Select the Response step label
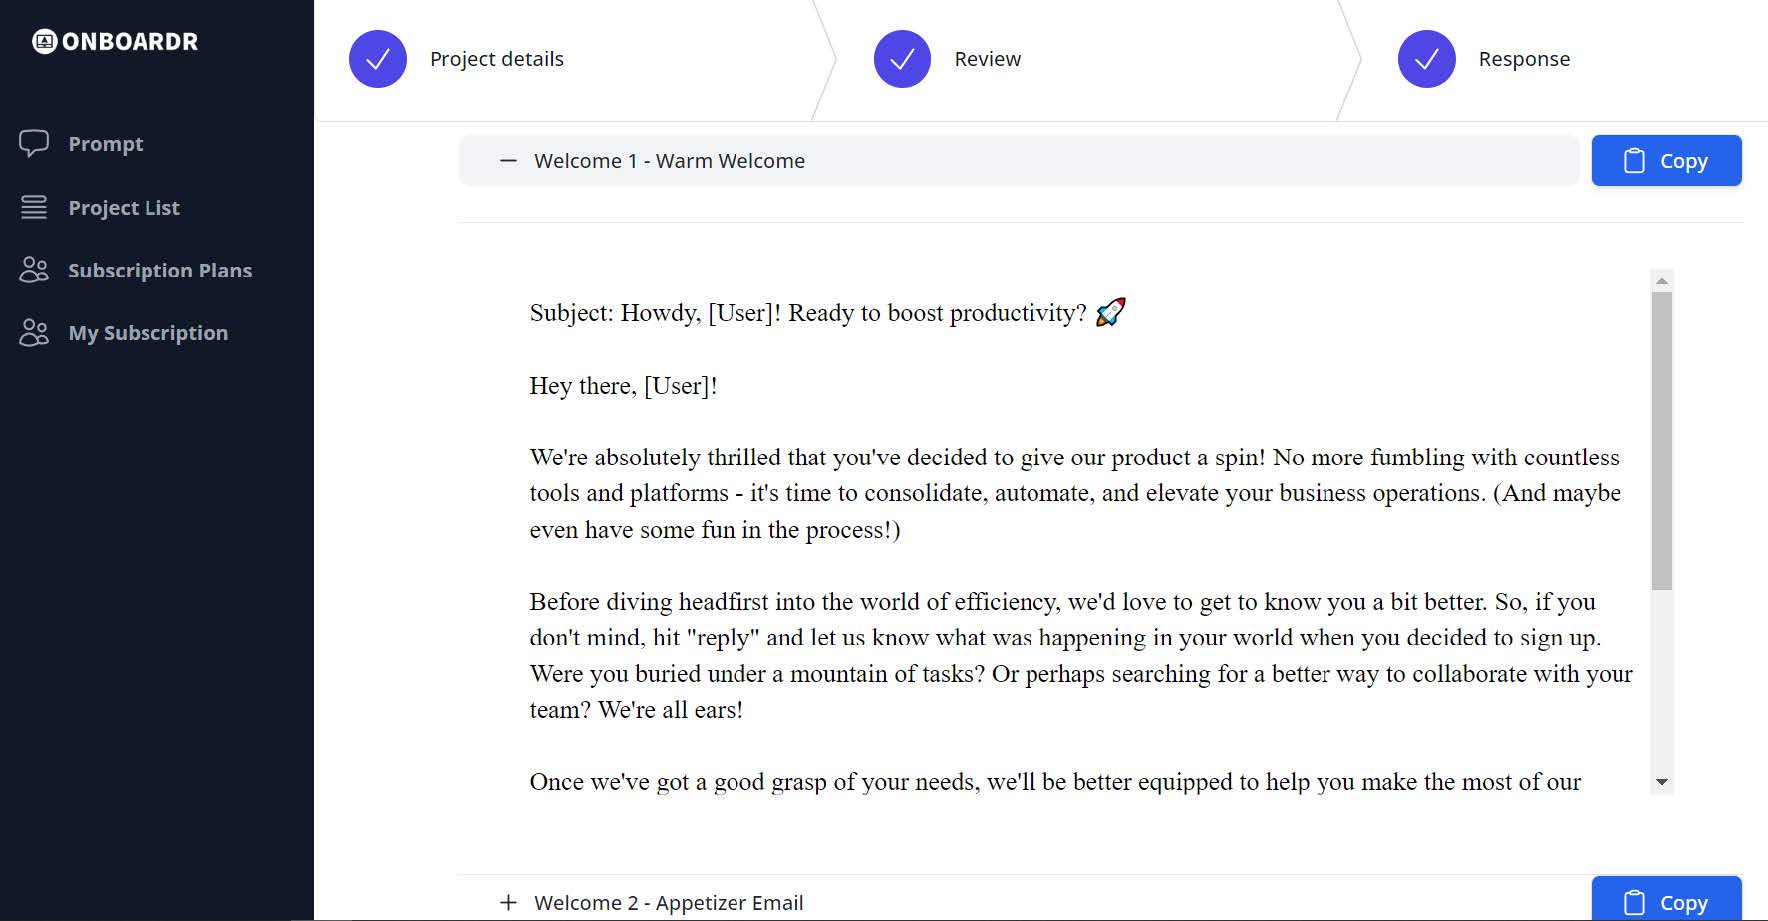Viewport: 1768px width, 921px height. (1524, 59)
